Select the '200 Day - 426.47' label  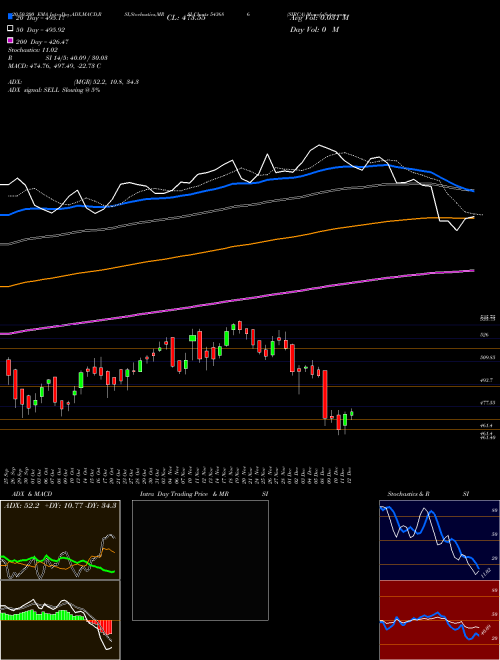coord(43,42)
